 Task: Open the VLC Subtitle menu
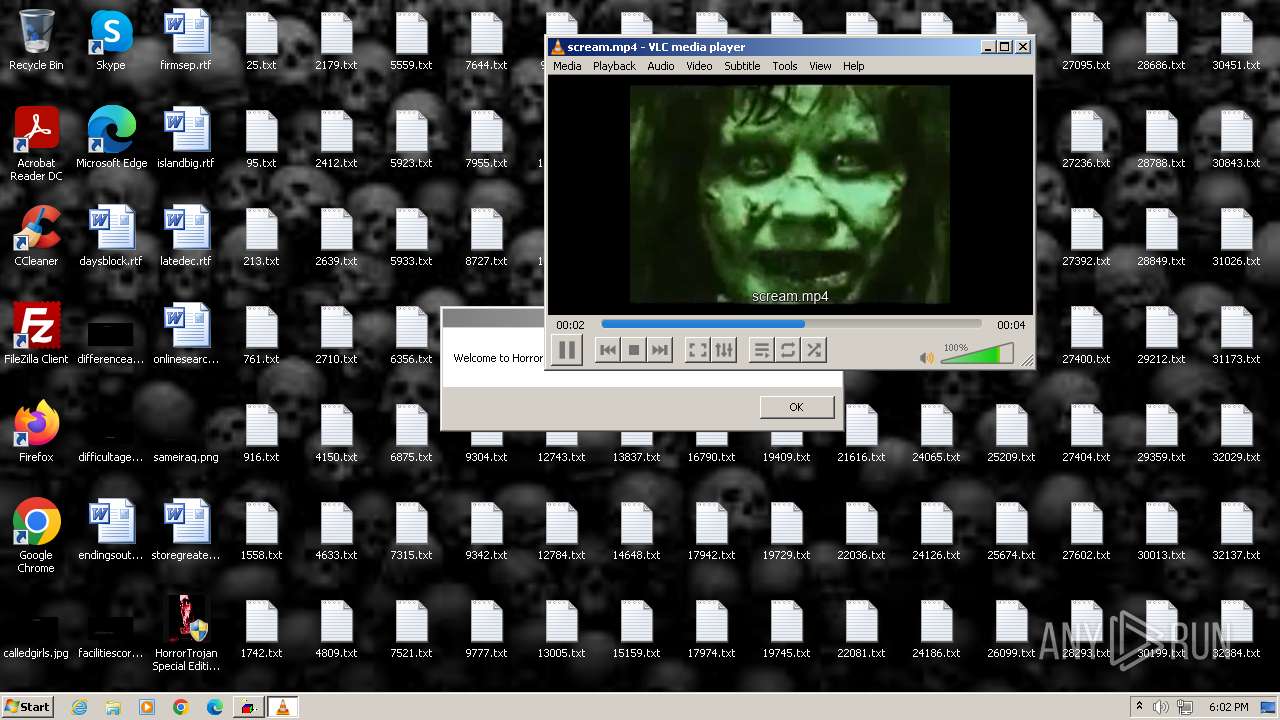point(742,66)
